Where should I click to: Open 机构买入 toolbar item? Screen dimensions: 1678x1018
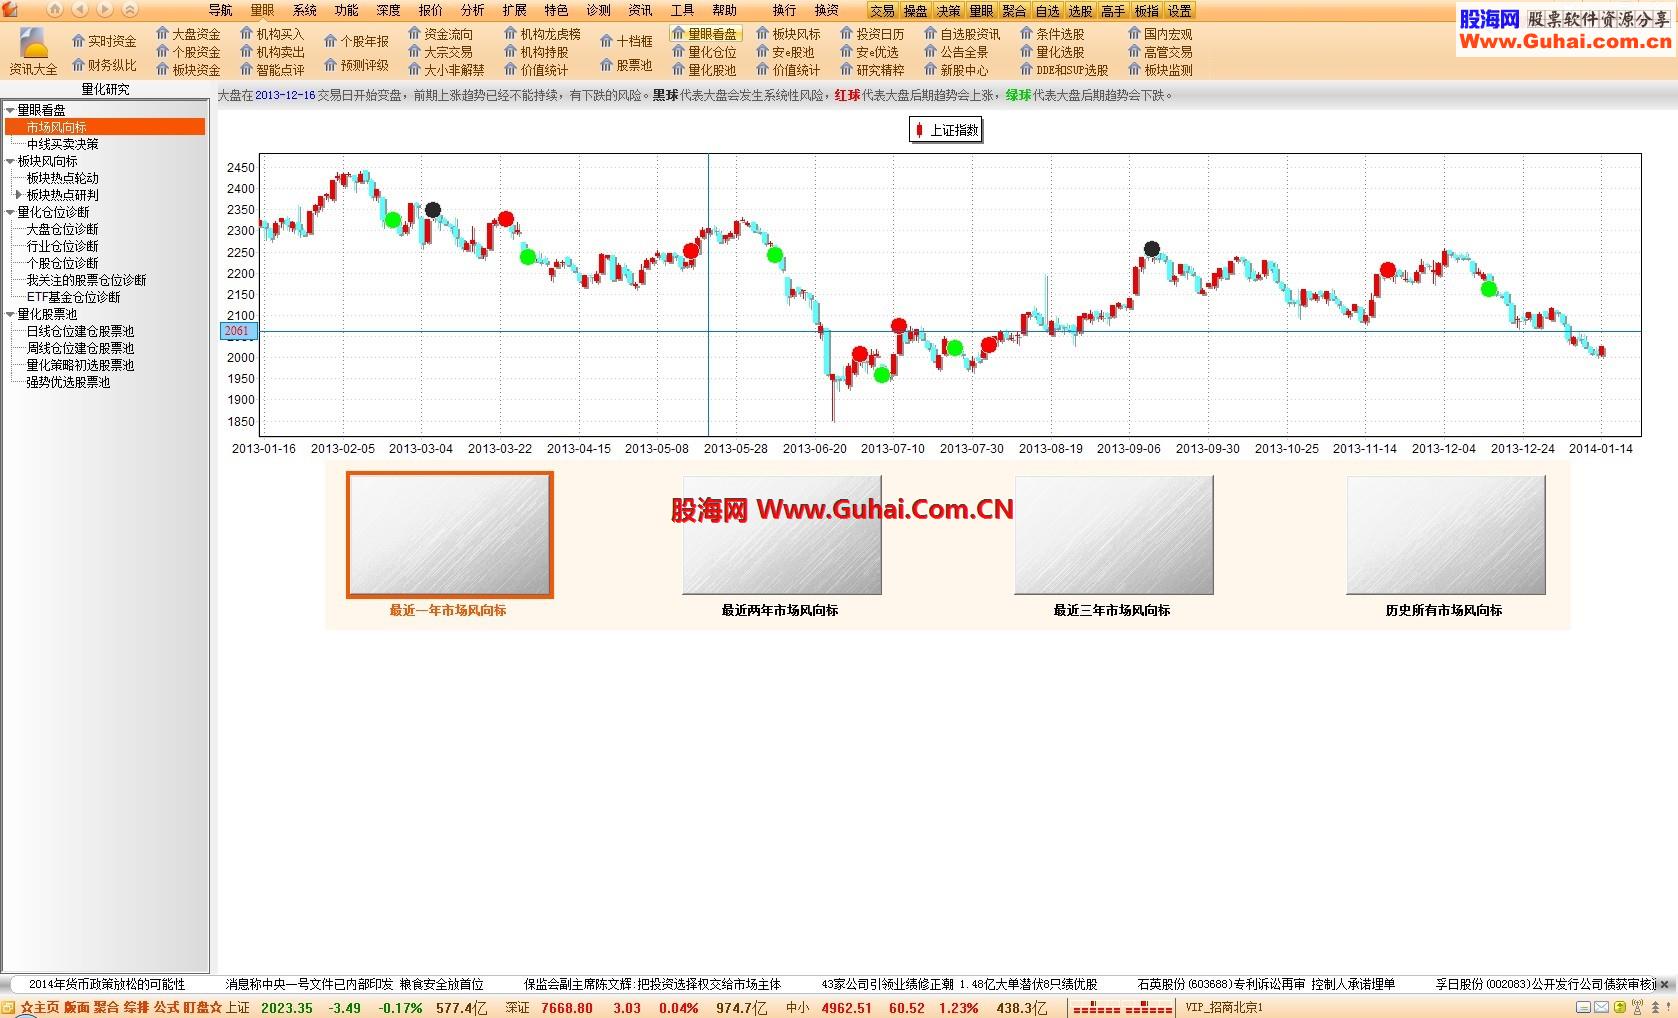tap(272, 34)
